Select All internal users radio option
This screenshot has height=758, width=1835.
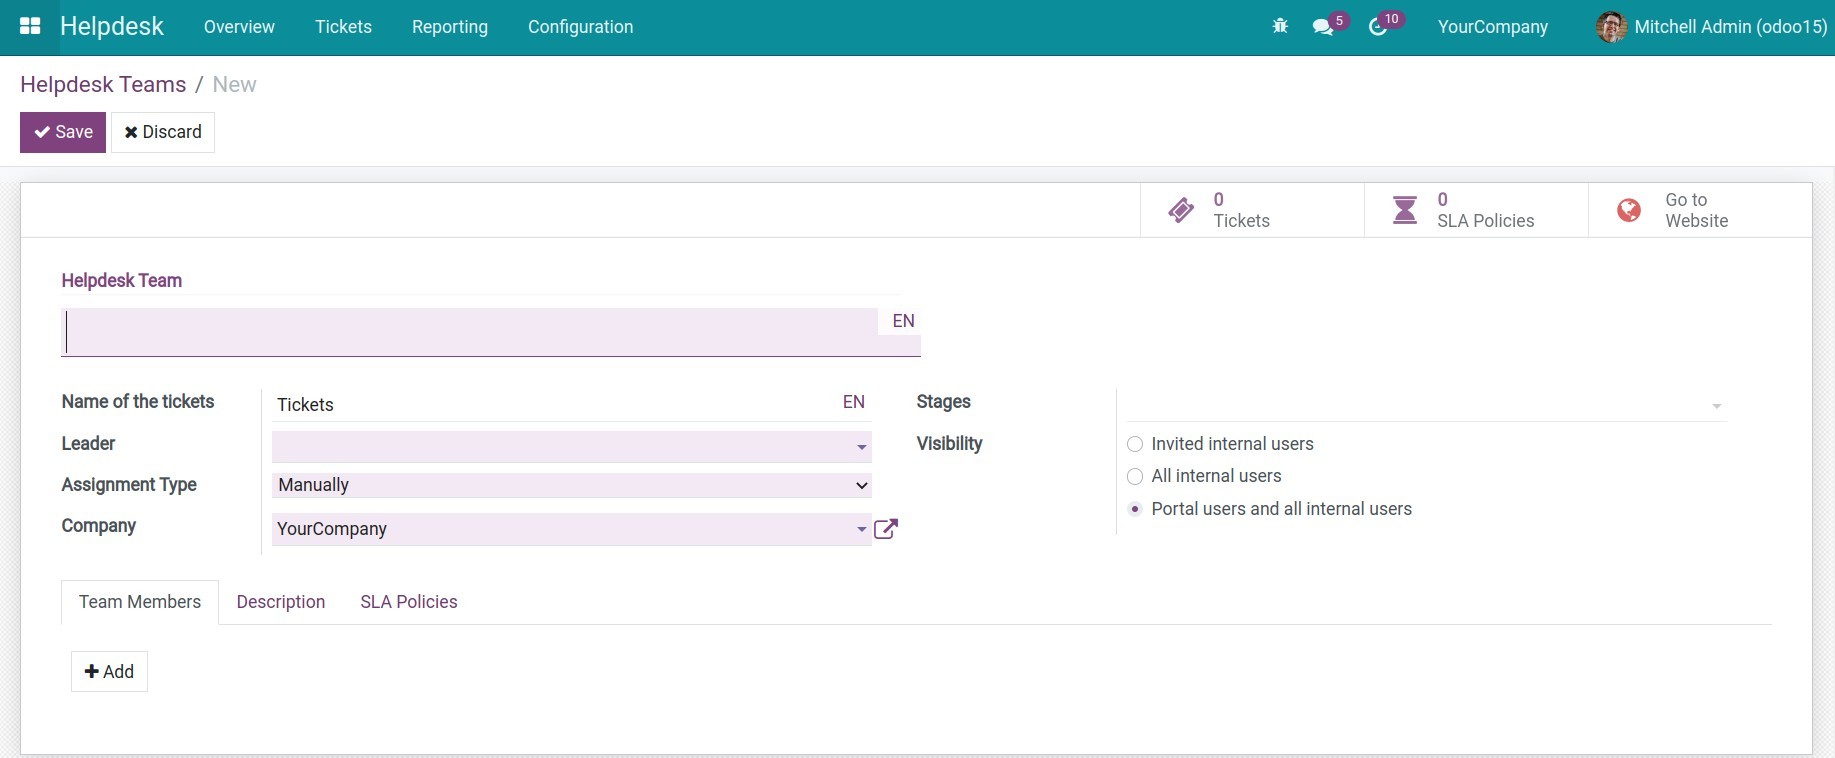tap(1135, 476)
